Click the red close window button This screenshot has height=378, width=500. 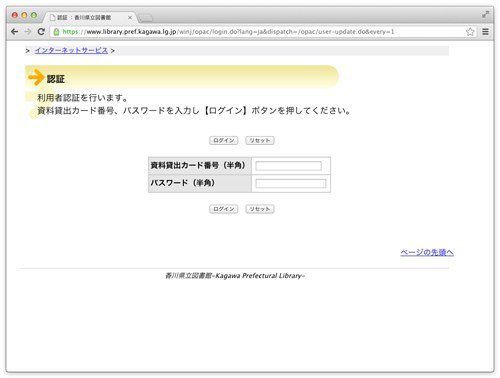[15, 15]
